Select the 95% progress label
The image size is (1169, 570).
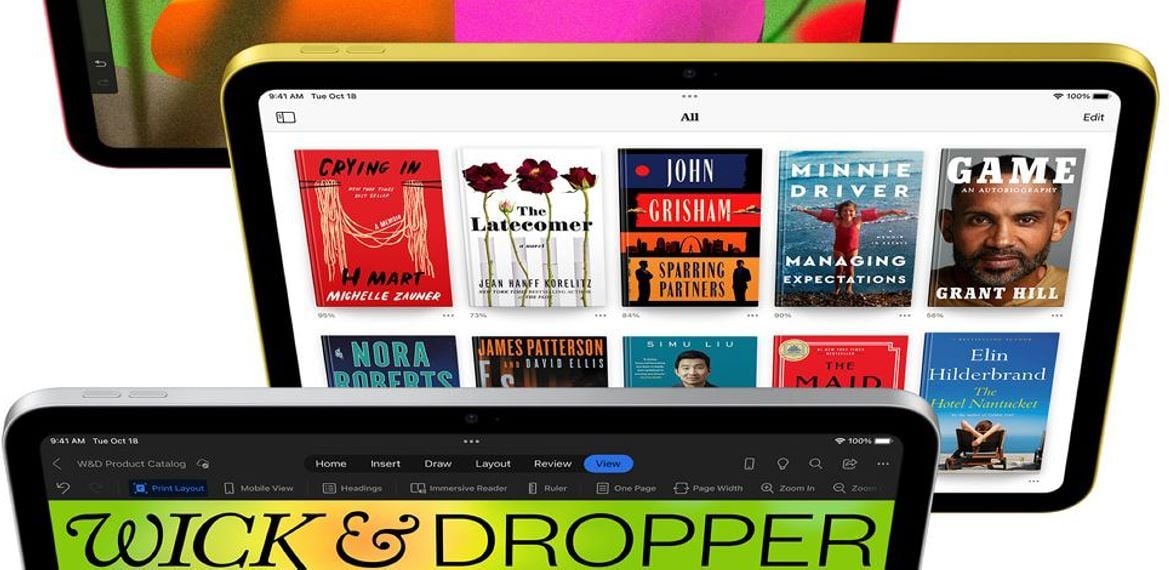pyautogui.click(x=326, y=315)
